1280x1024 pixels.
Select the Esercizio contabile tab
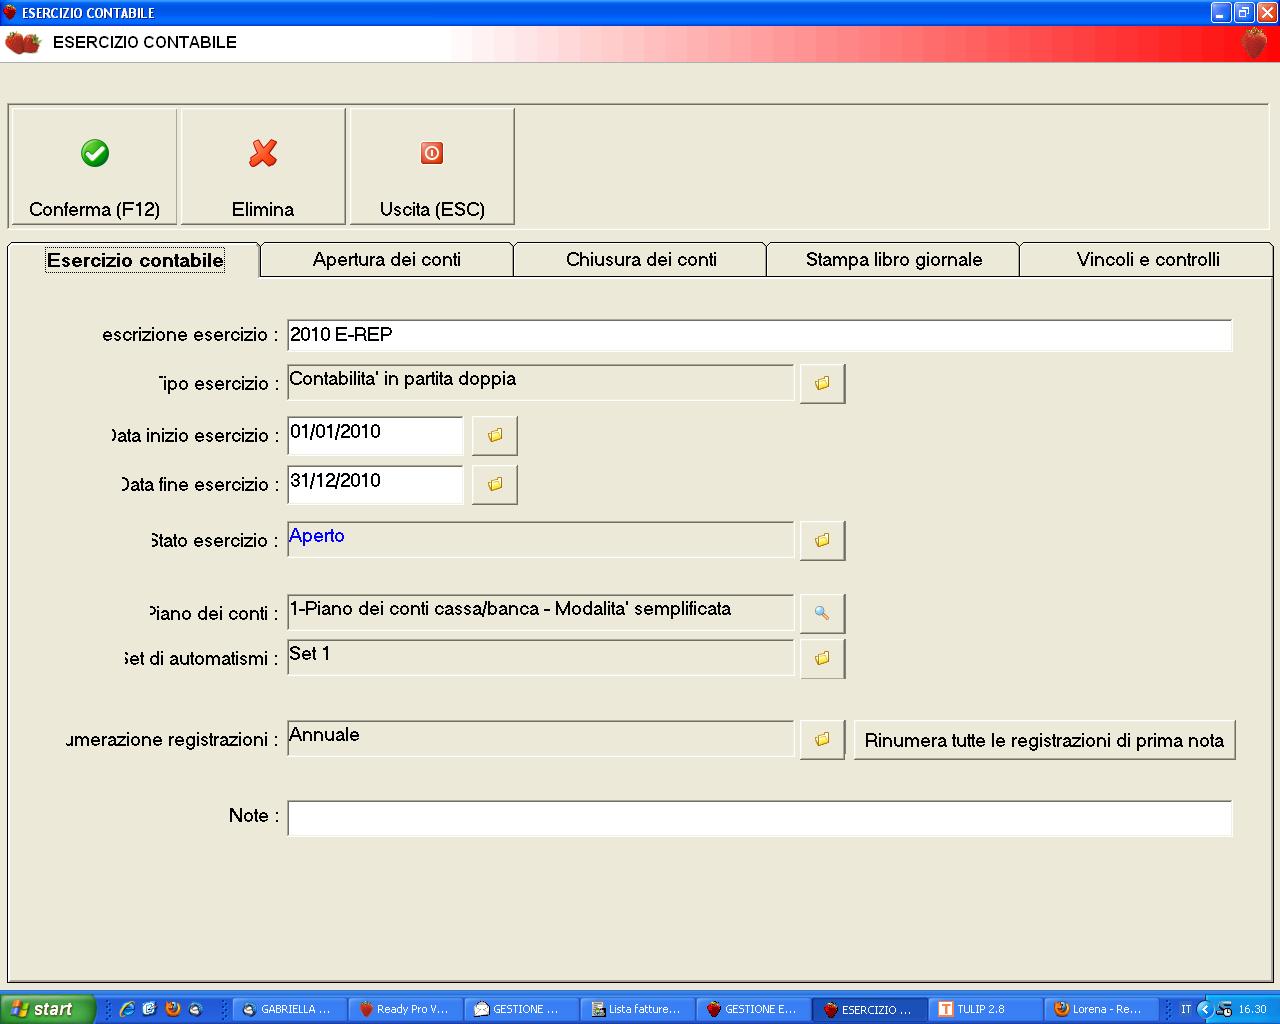point(135,260)
